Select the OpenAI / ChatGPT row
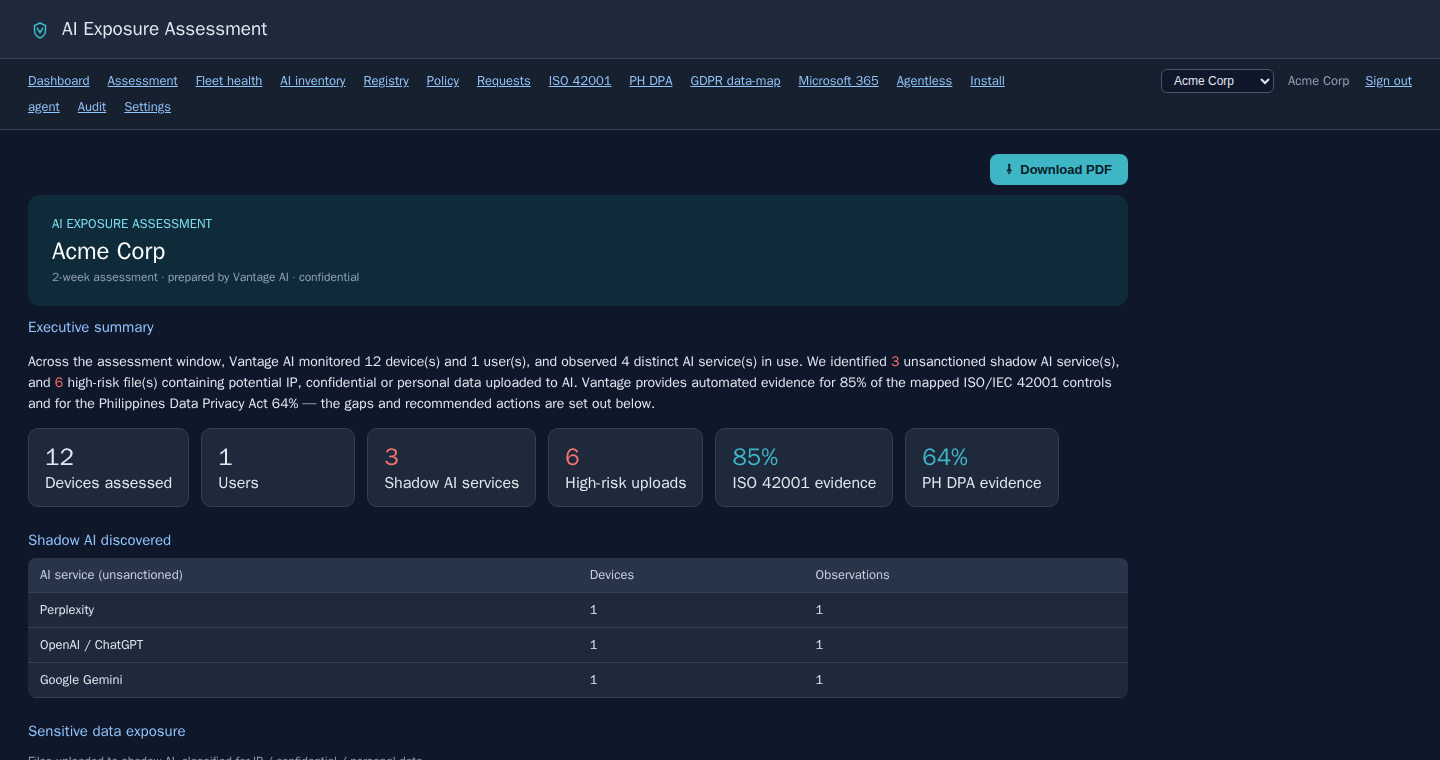Viewport: 1440px width, 760px height. point(578,645)
